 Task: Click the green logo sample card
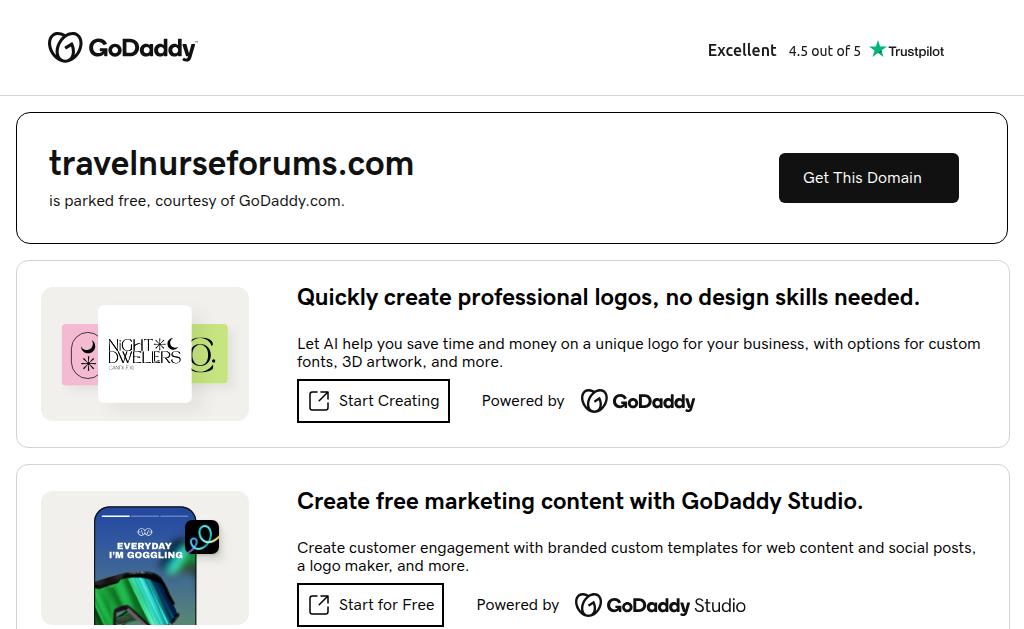pyautogui.click(x=210, y=354)
